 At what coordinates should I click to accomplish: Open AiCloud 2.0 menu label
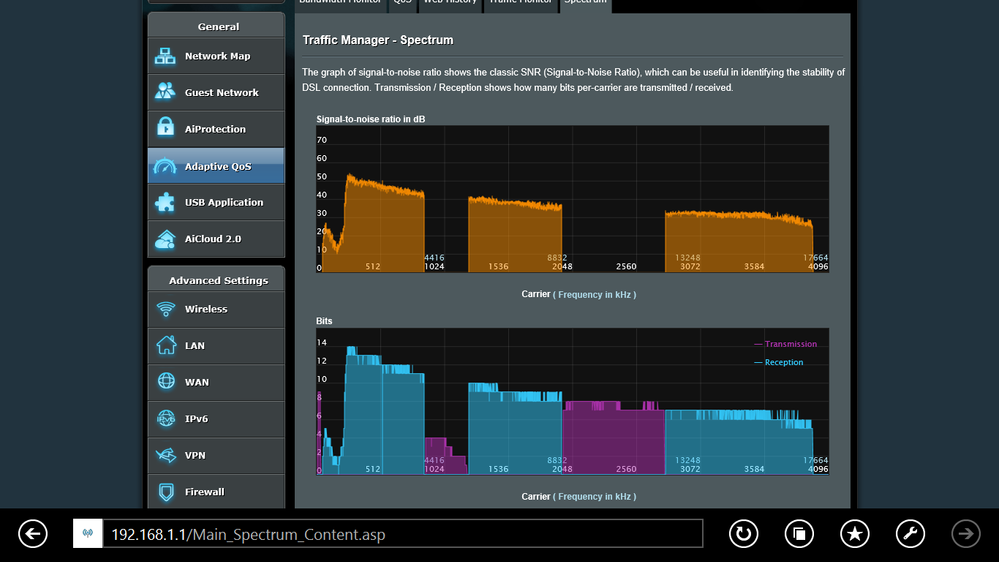(213, 239)
